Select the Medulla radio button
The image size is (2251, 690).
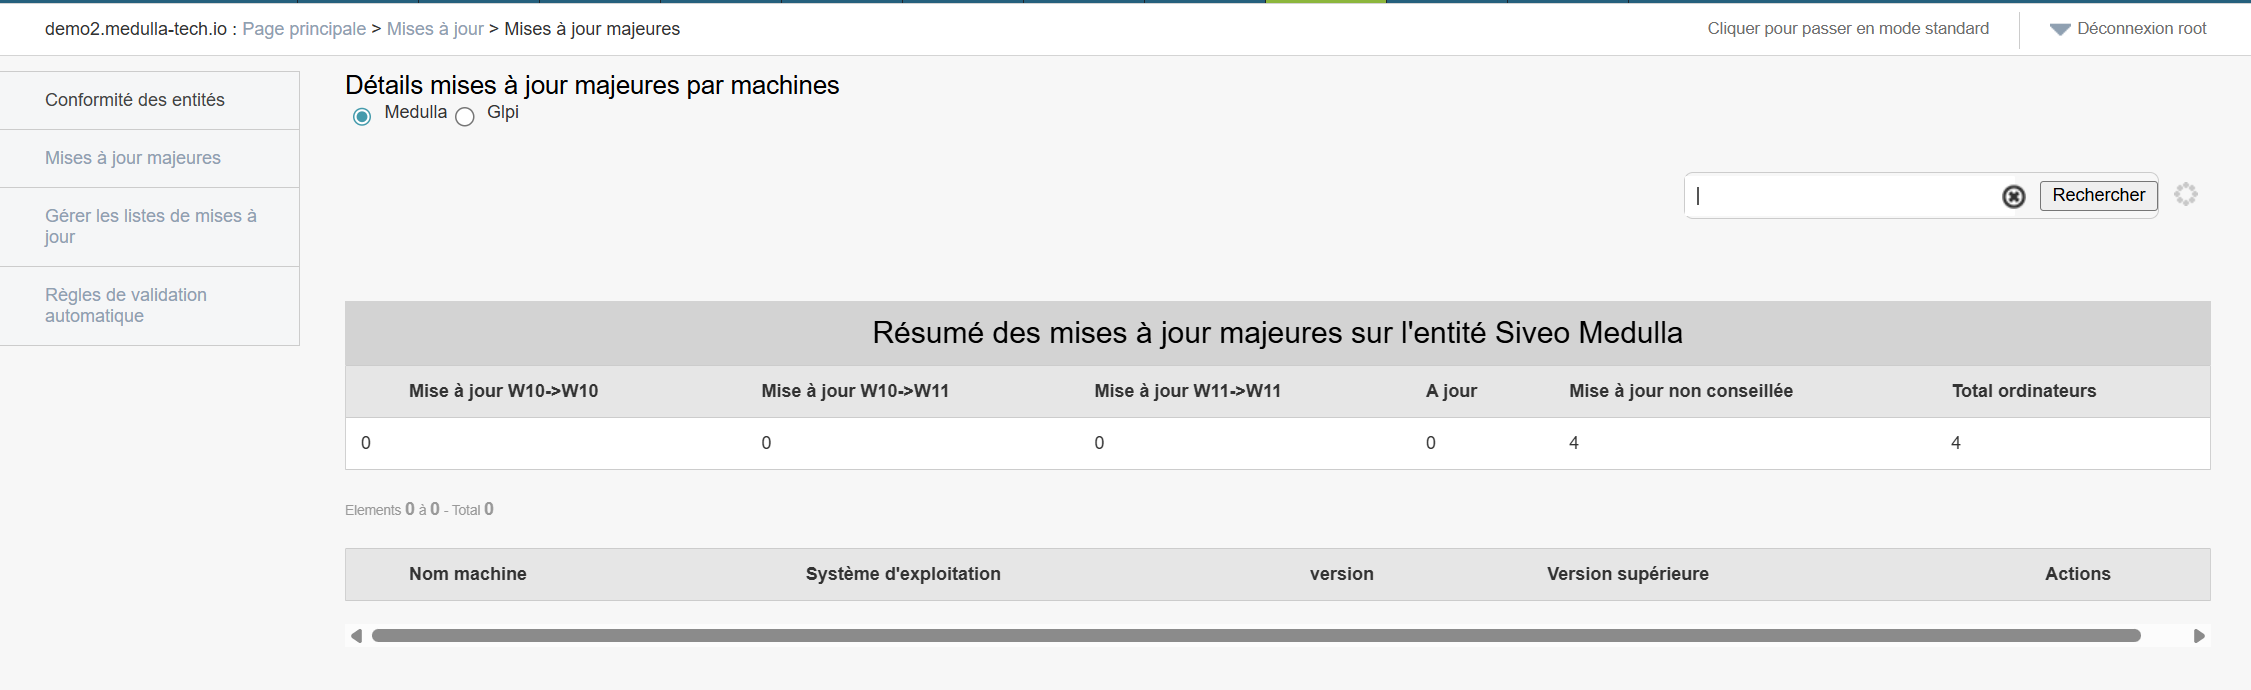(362, 117)
